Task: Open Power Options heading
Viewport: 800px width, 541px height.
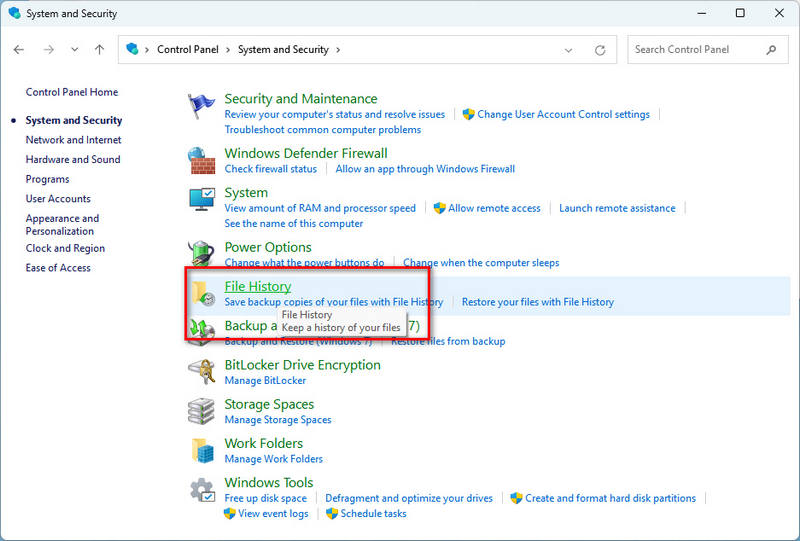Action: 268,247
